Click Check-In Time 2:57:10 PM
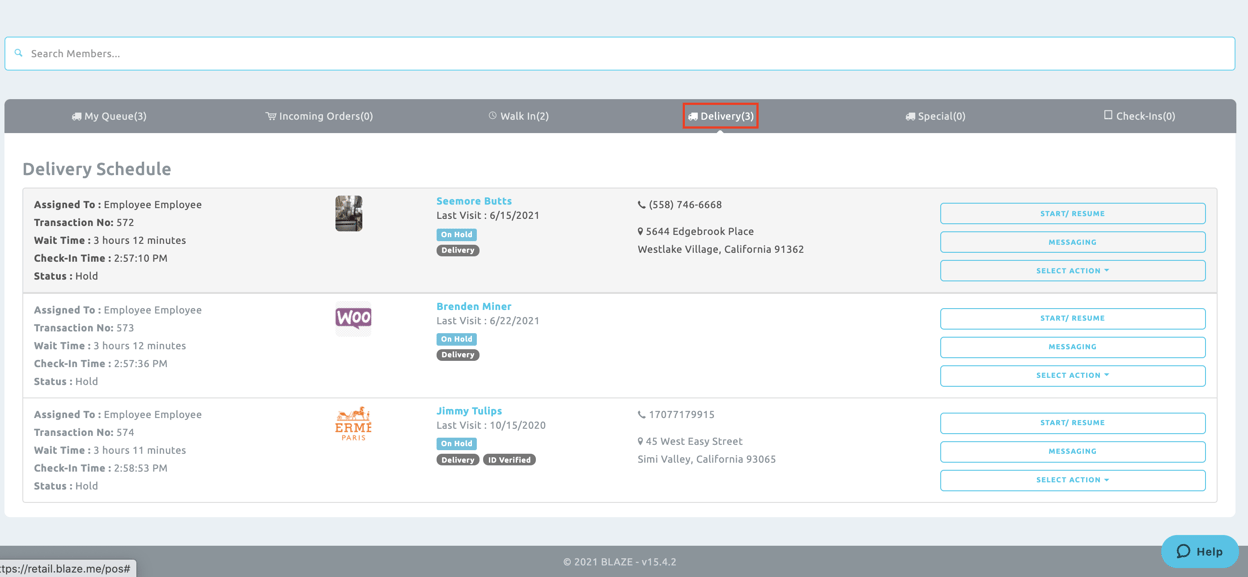The height and width of the screenshot is (577, 1248). (x=101, y=258)
